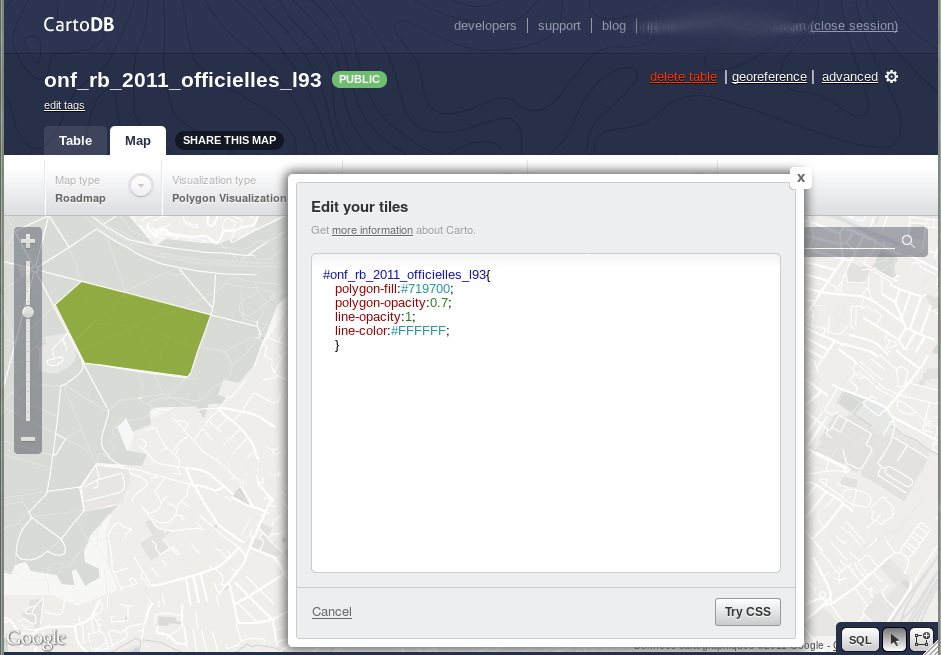
Task: Open the SQL query panel
Action: tap(860, 640)
